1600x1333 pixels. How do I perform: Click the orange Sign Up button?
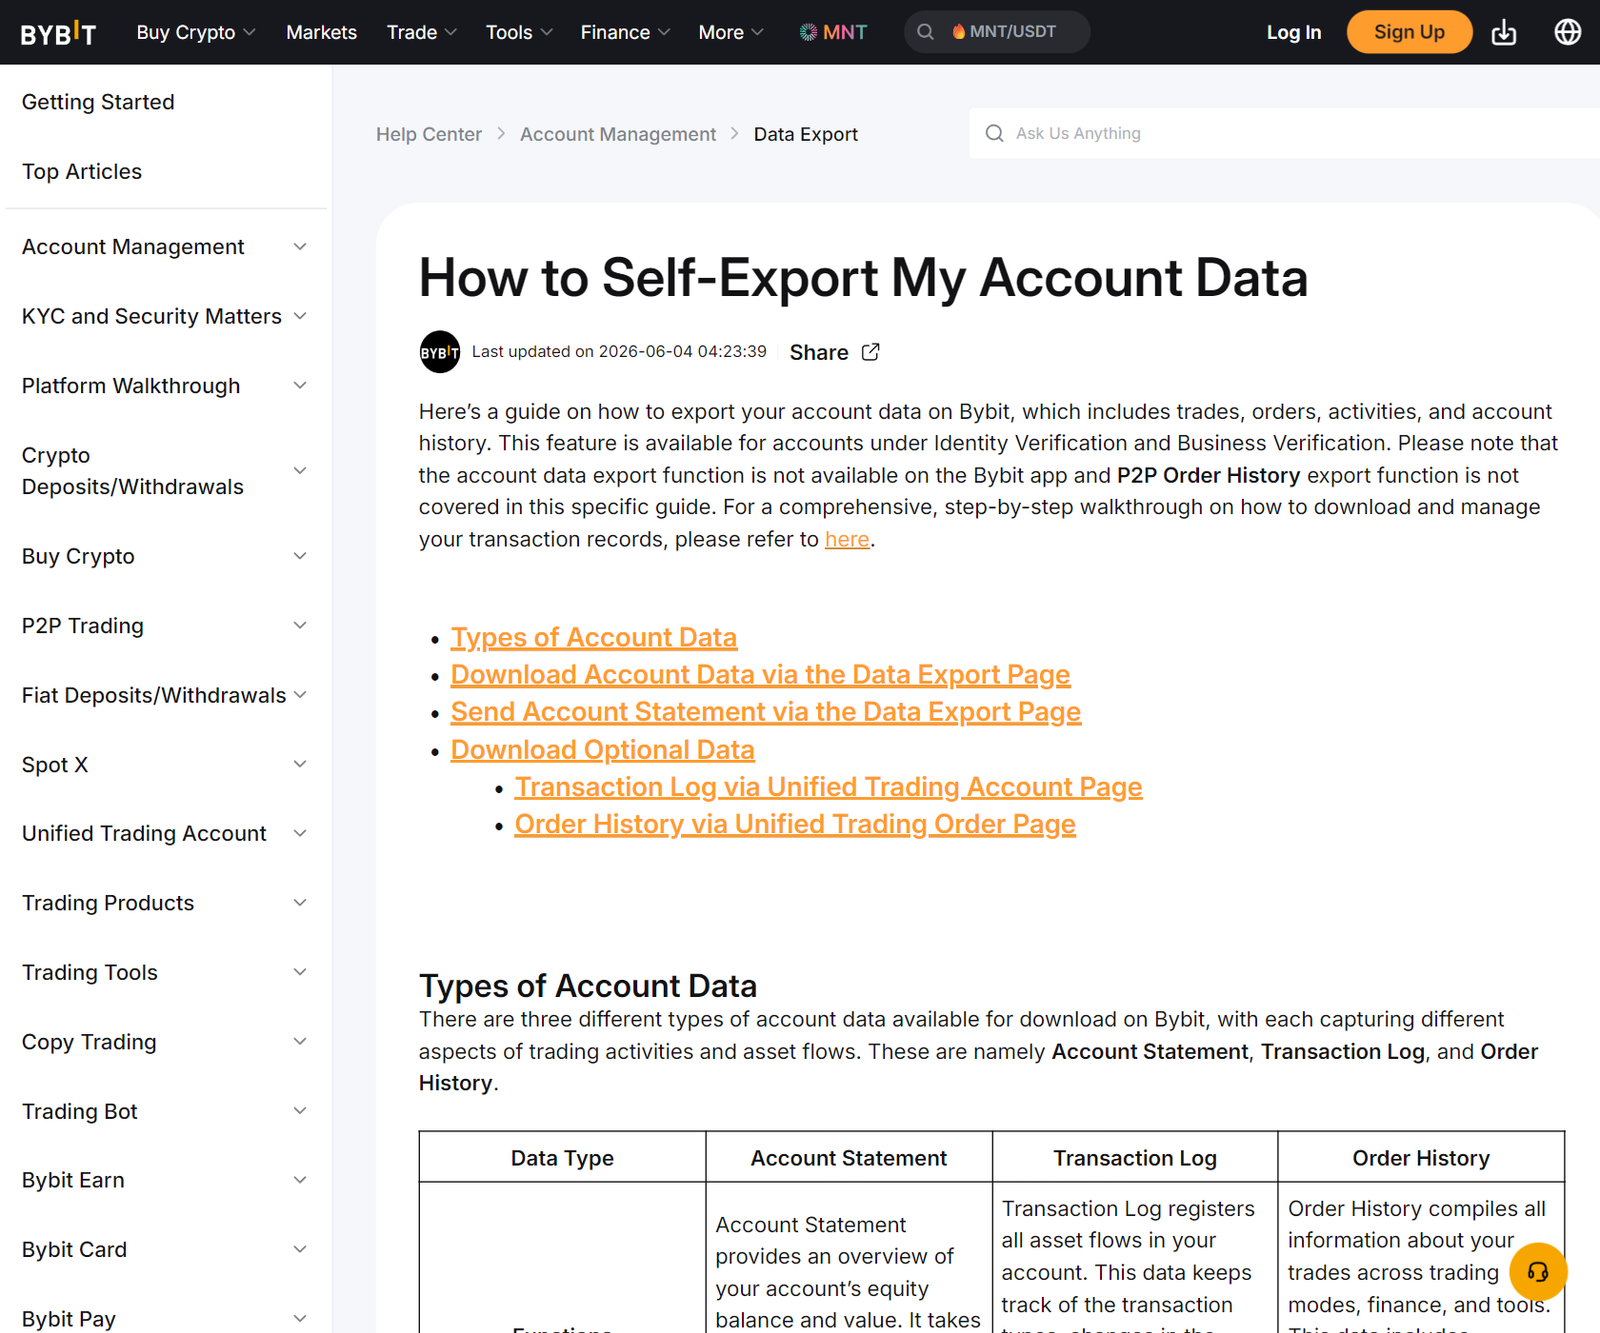click(1409, 32)
